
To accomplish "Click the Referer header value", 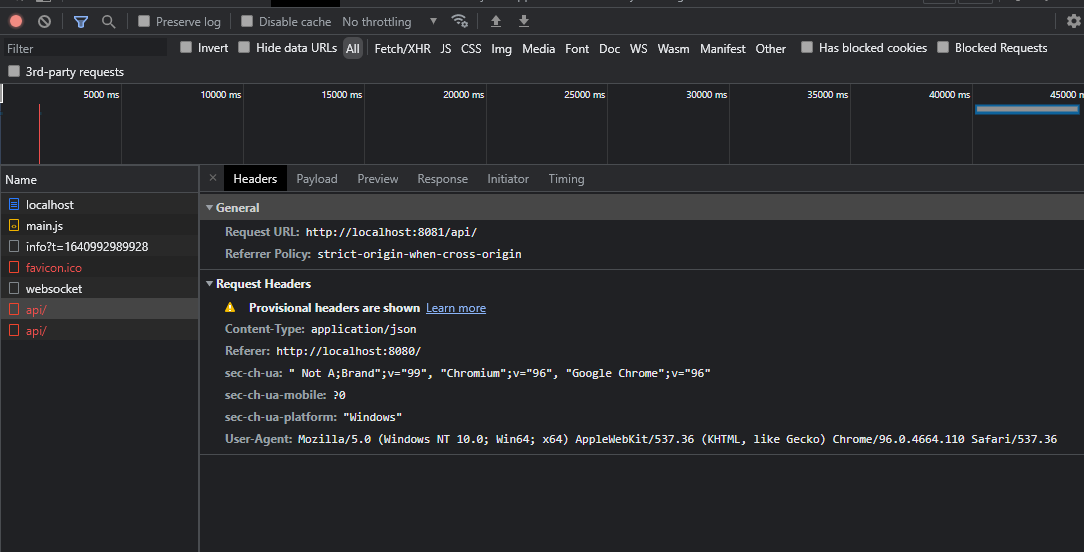I will (x=348, y=351).
